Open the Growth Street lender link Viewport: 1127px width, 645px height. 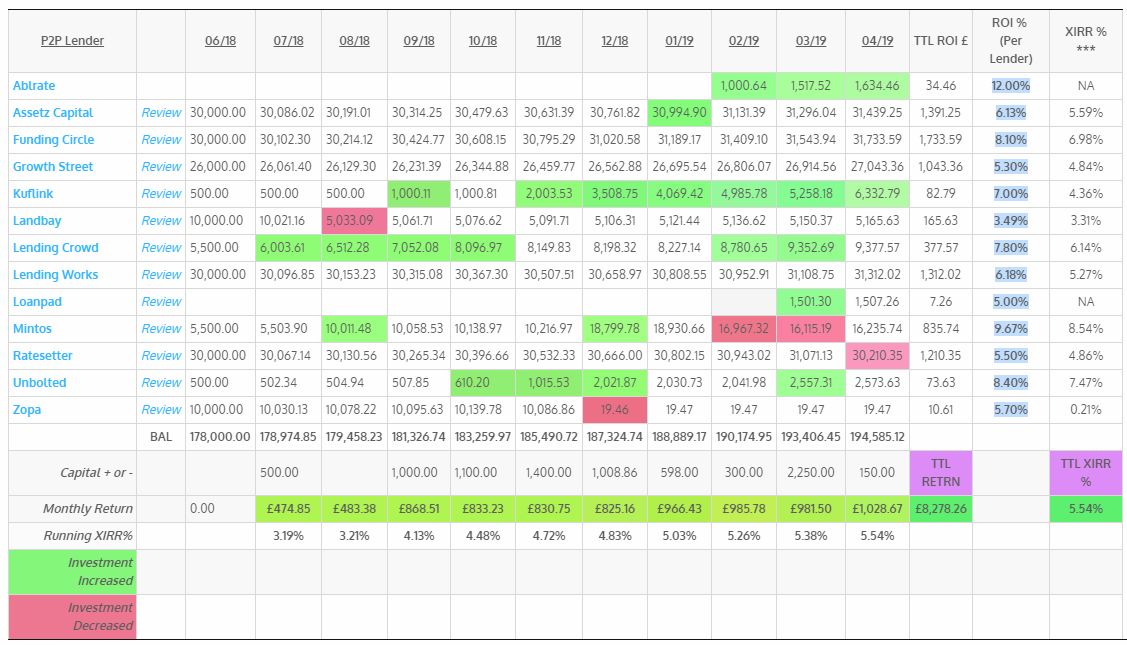coord(52,167)
